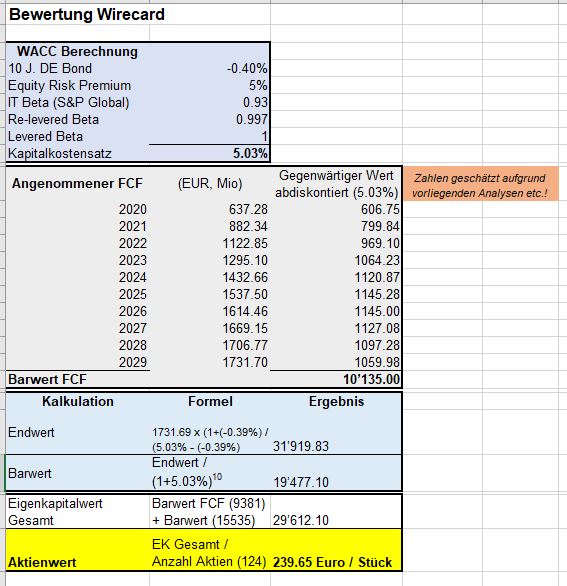Click the 'Barwert FCF' total label
The width and height of the screenshot is (567, 586).
pos(47,380)
